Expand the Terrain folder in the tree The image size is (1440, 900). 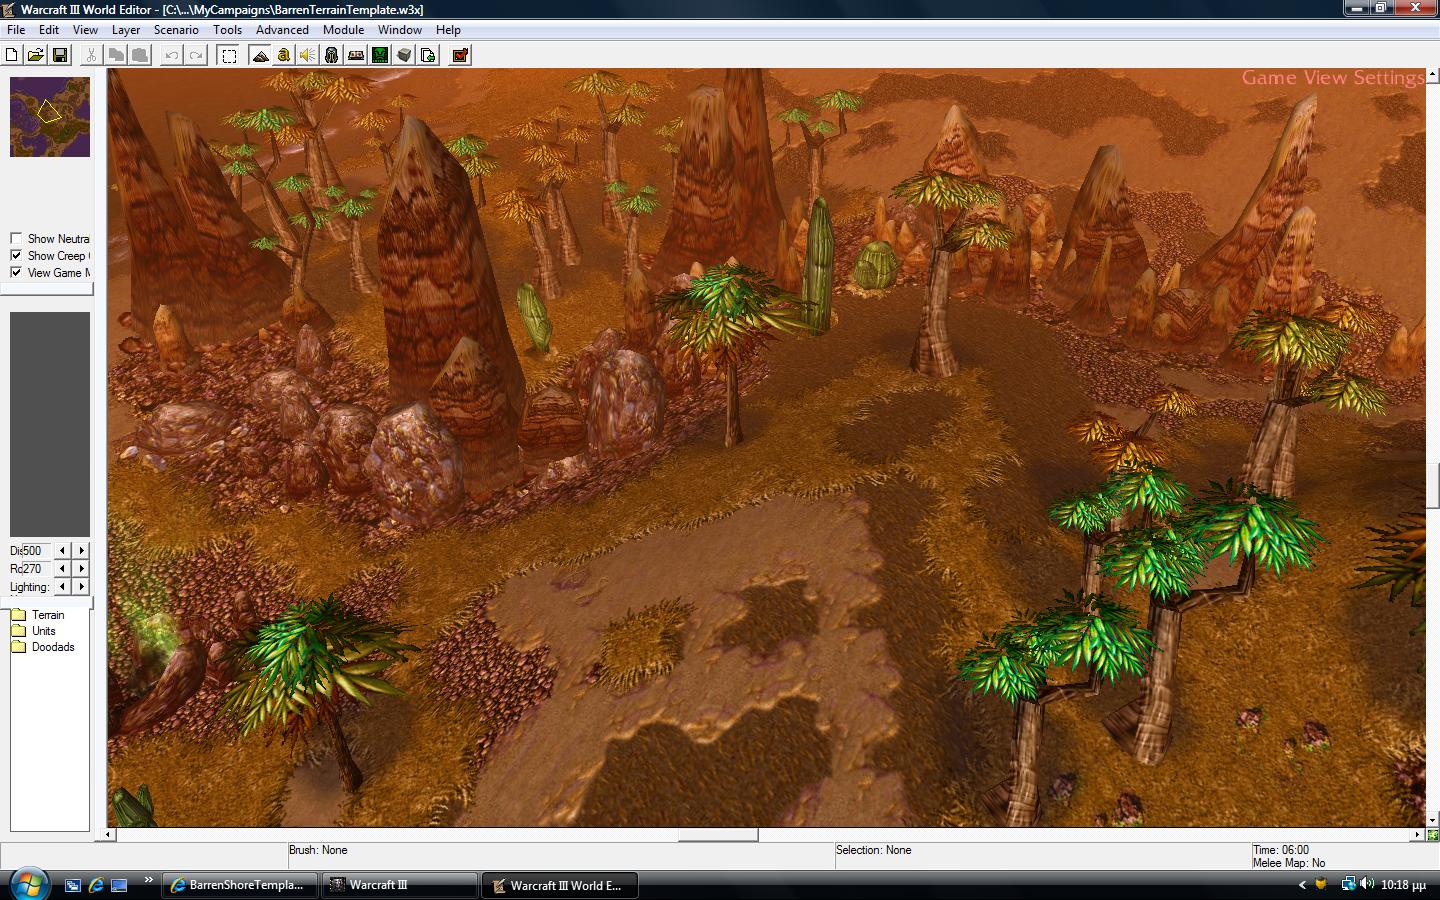[x=18, y=615]
